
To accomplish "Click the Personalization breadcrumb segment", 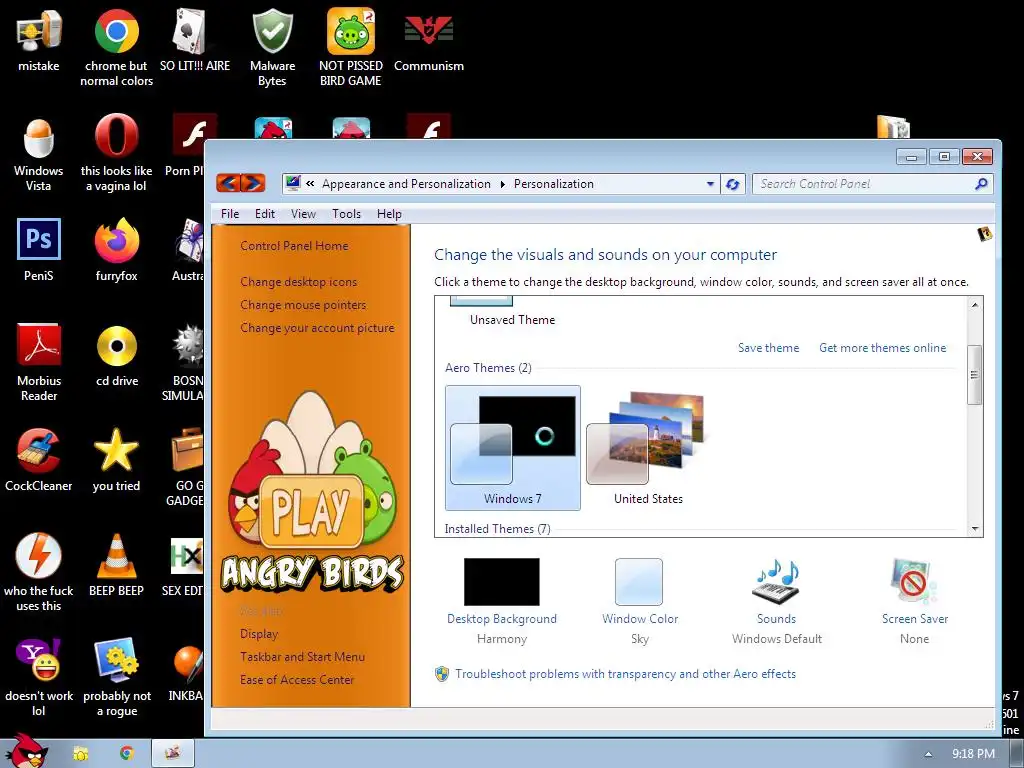I will click(553, 184).
